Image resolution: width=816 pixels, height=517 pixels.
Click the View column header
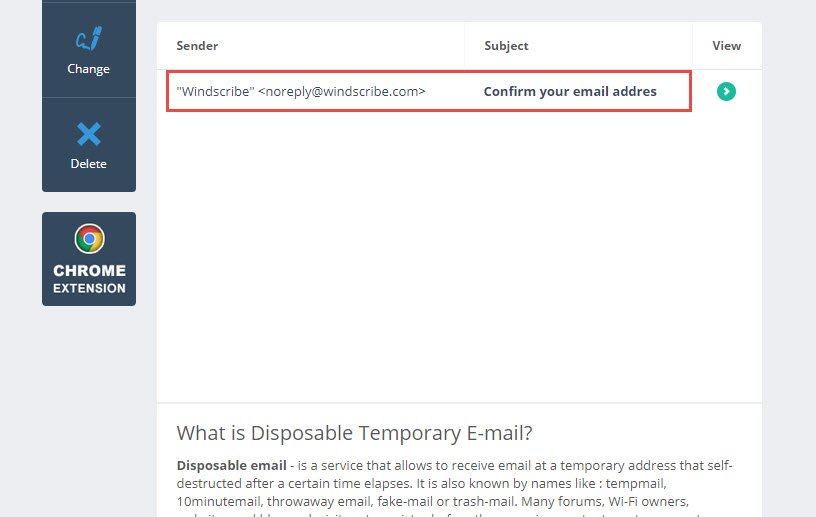click(x=726, y=46)
